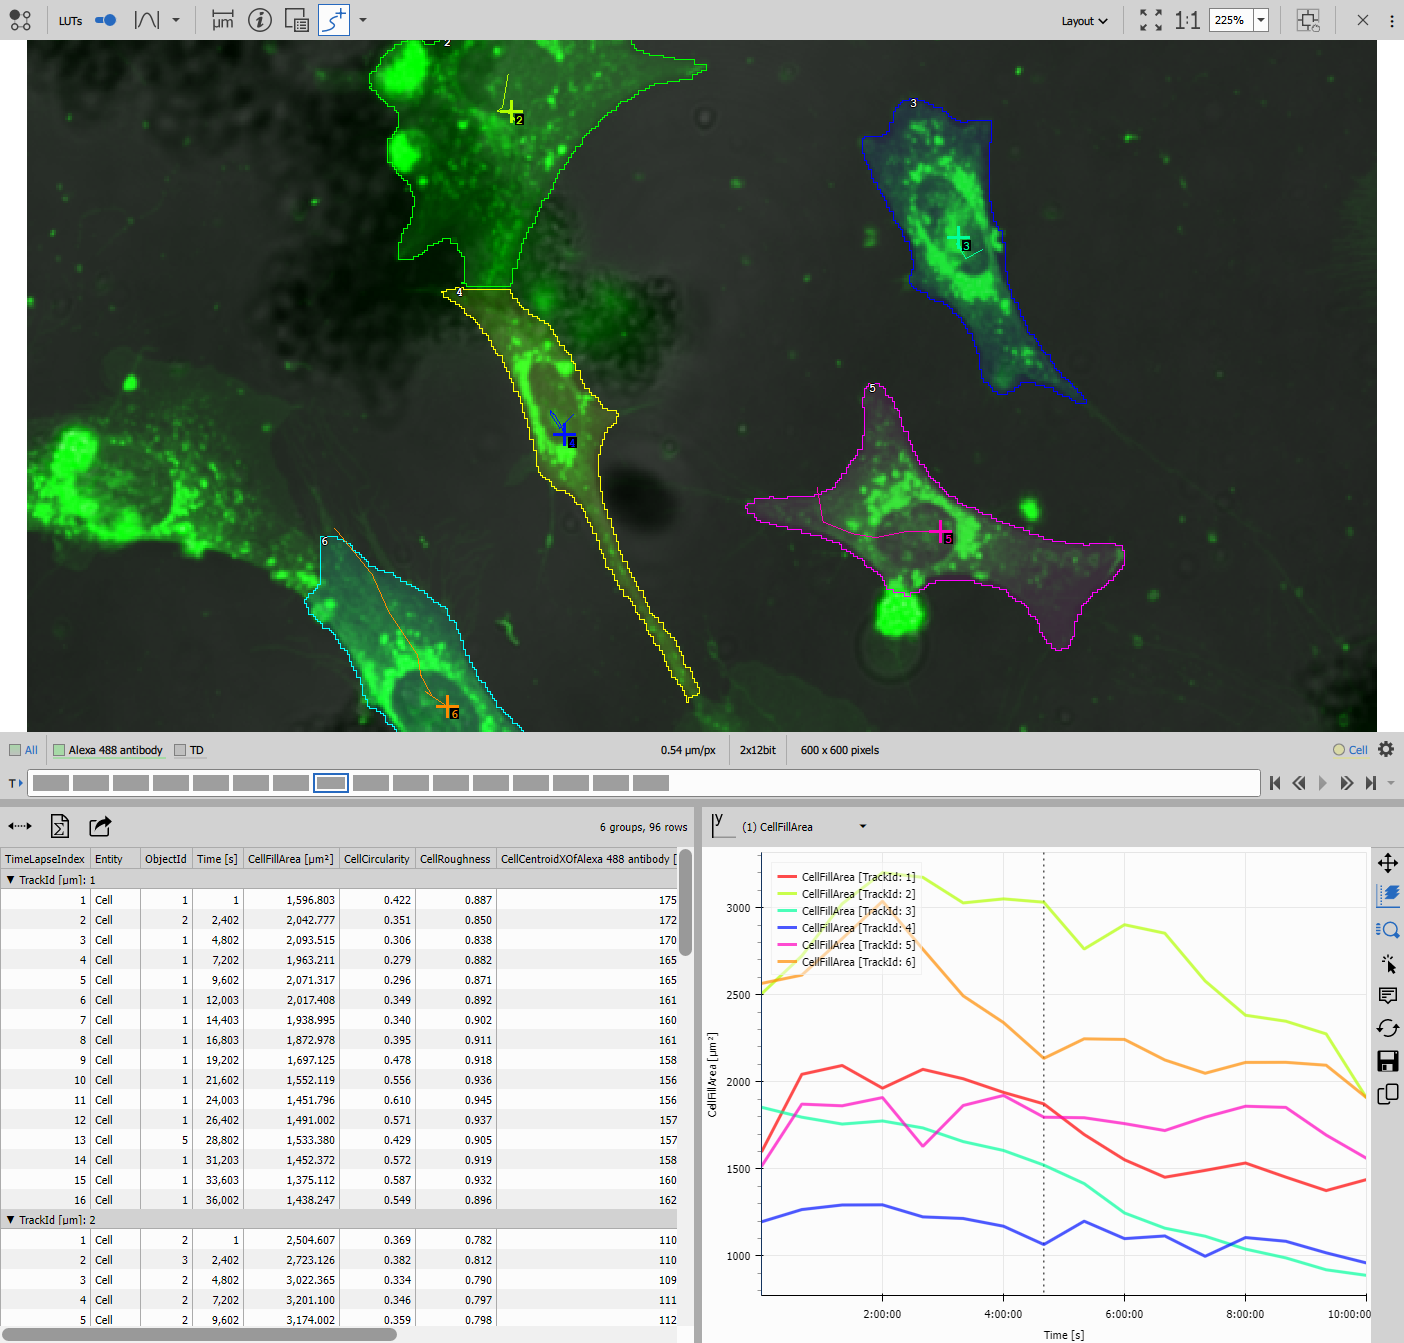Click the save graph icon
Screen dimensions: 1404x1343
coord(1388,1061)
